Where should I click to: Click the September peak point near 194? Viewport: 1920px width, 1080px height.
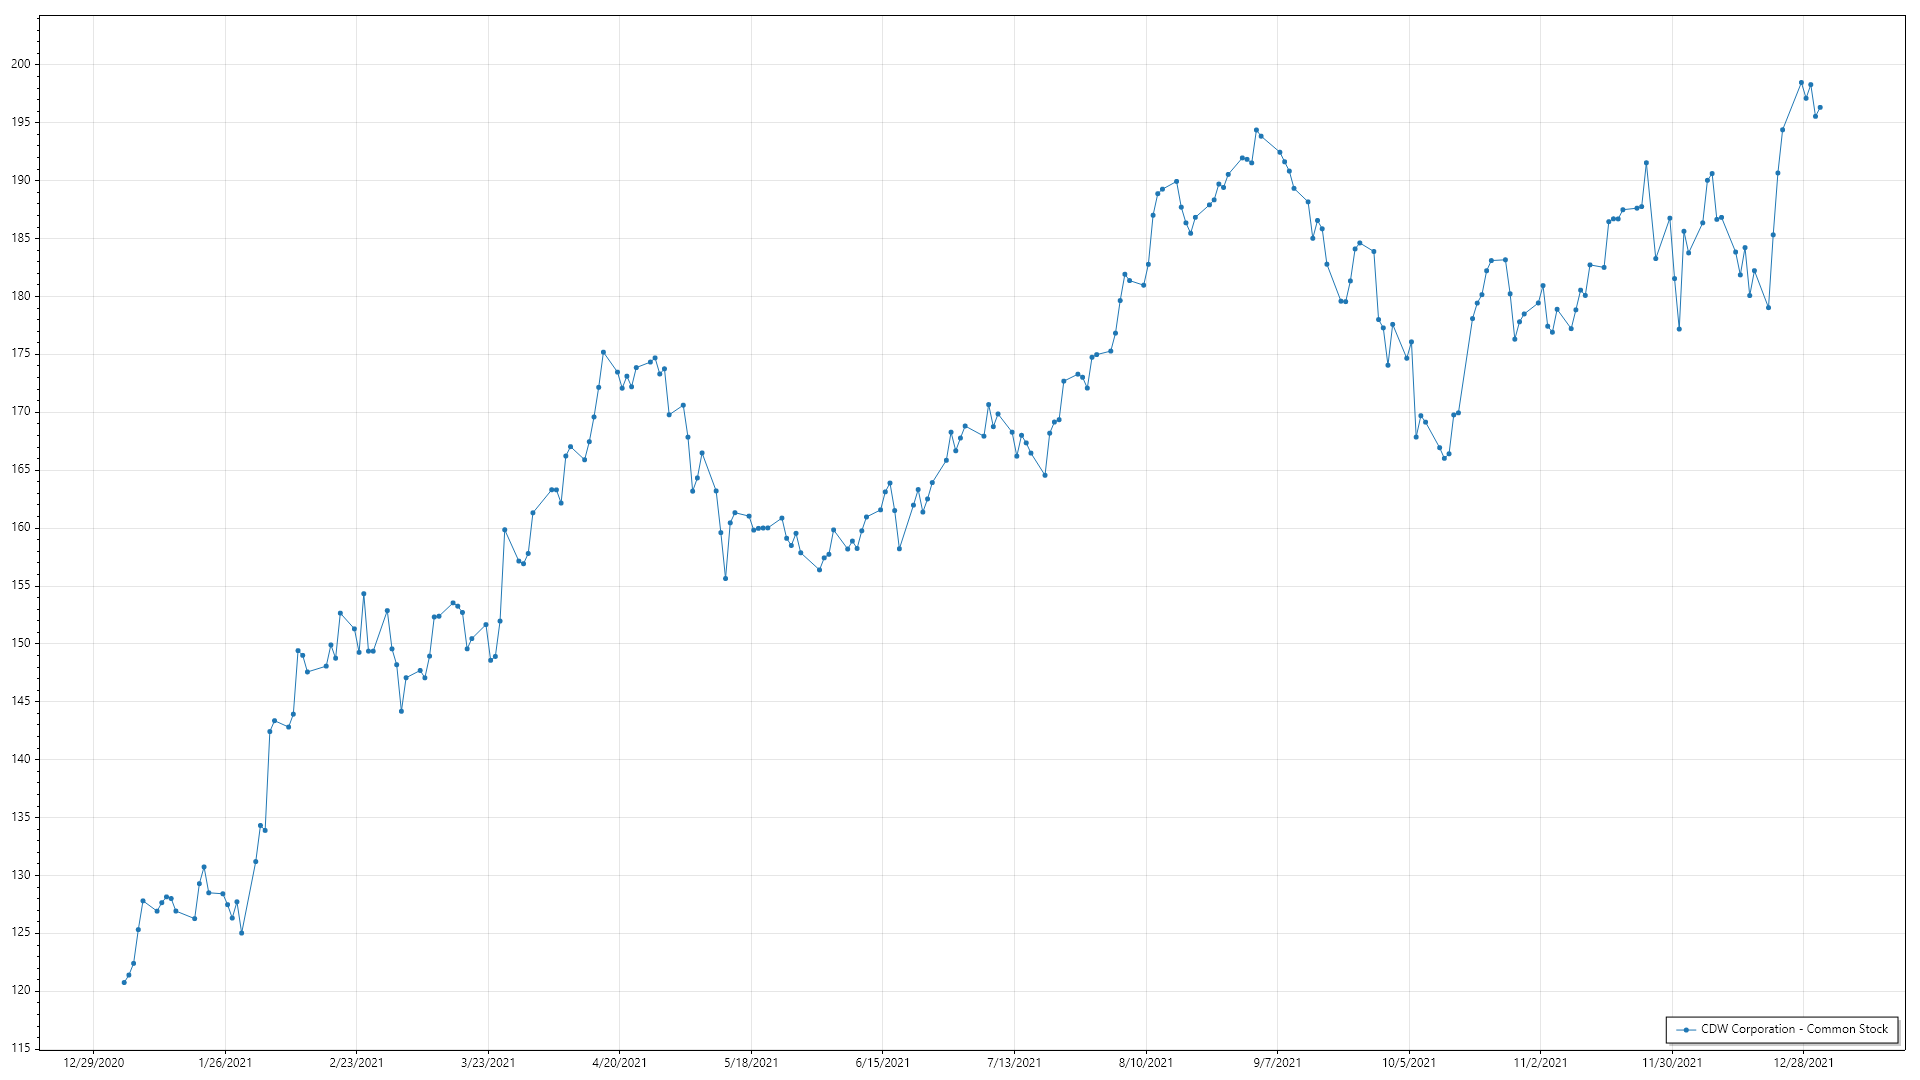(x=1257, y=130)
